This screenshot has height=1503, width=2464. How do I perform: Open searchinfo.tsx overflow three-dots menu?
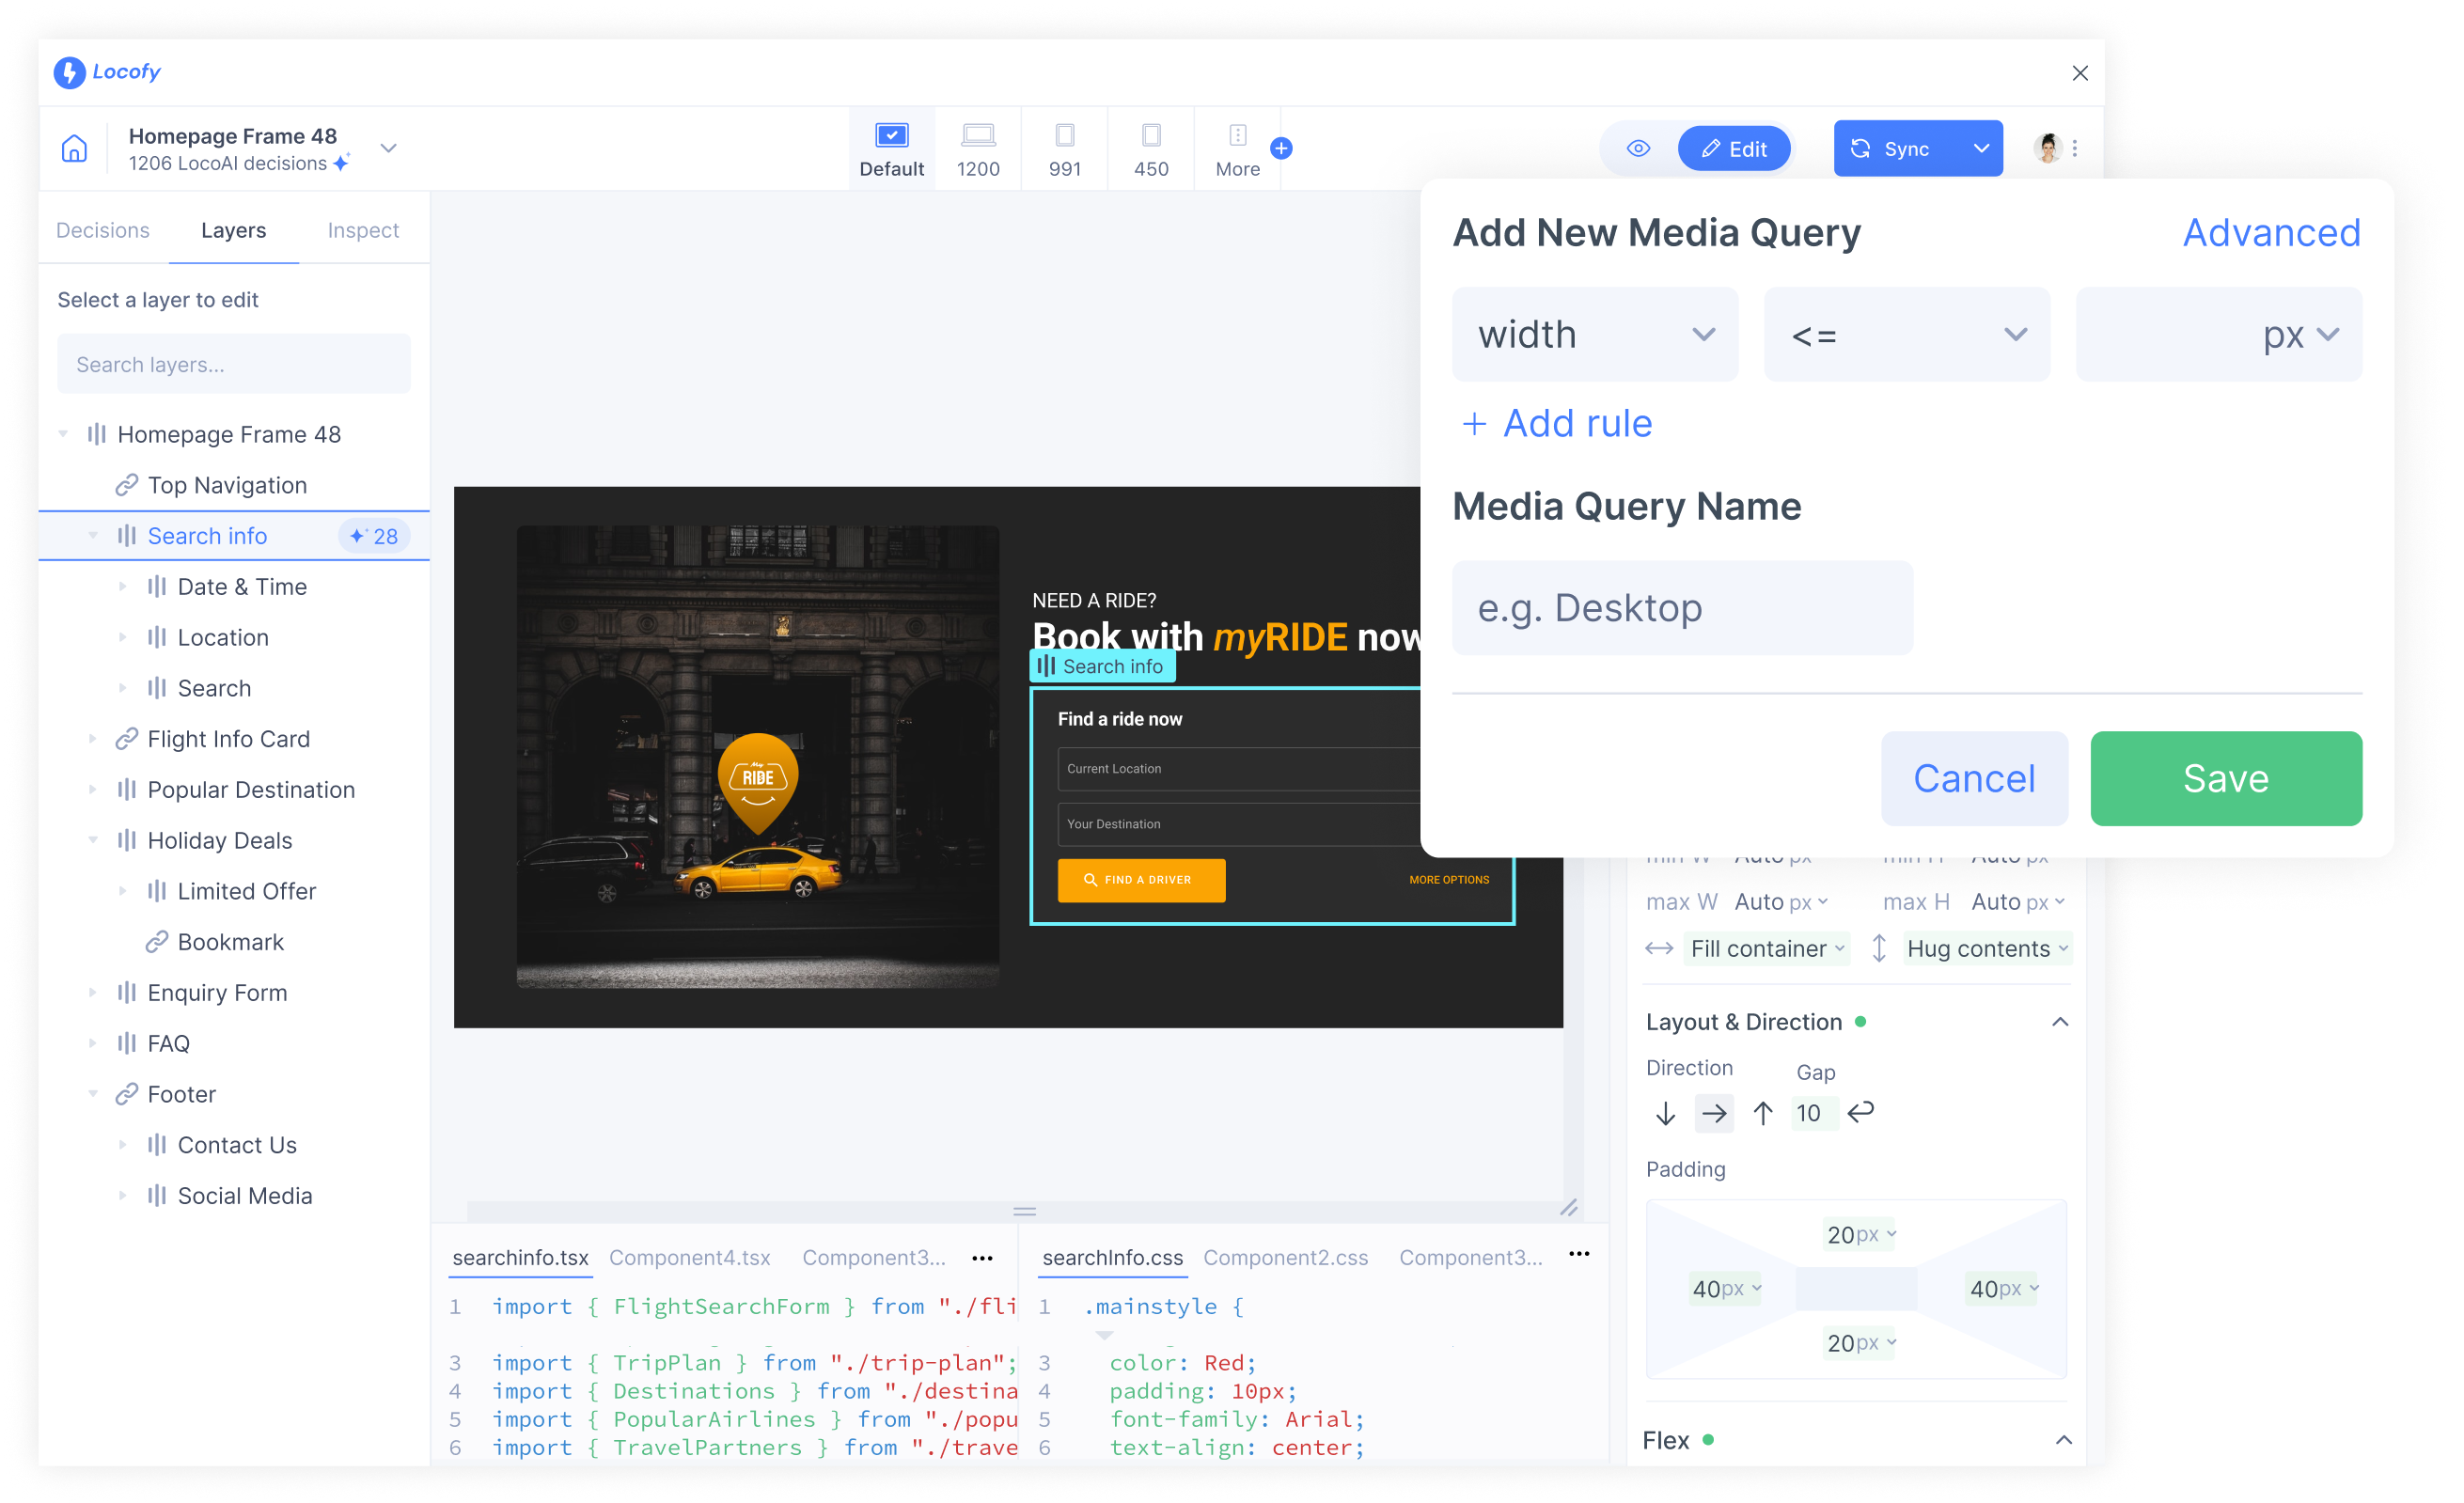point(982,1259)
